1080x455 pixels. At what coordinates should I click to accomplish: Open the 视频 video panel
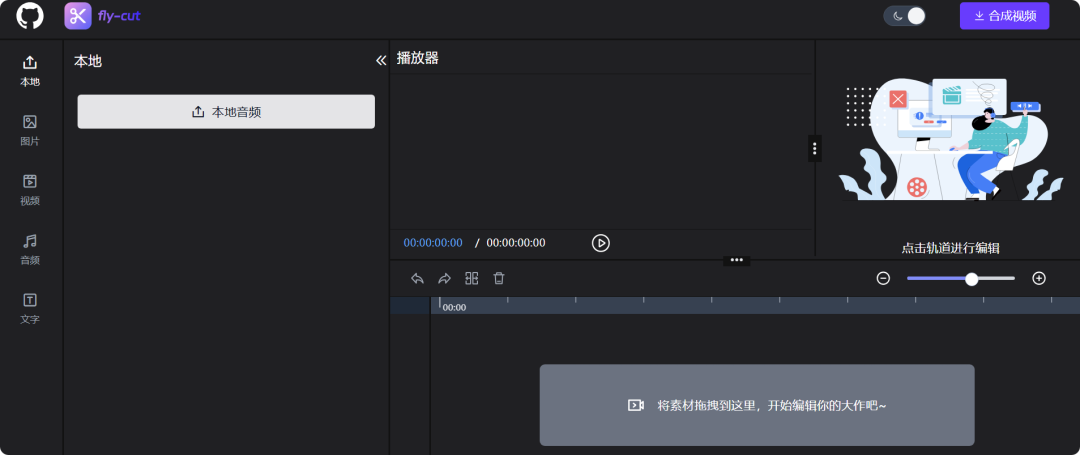[30, 189]
